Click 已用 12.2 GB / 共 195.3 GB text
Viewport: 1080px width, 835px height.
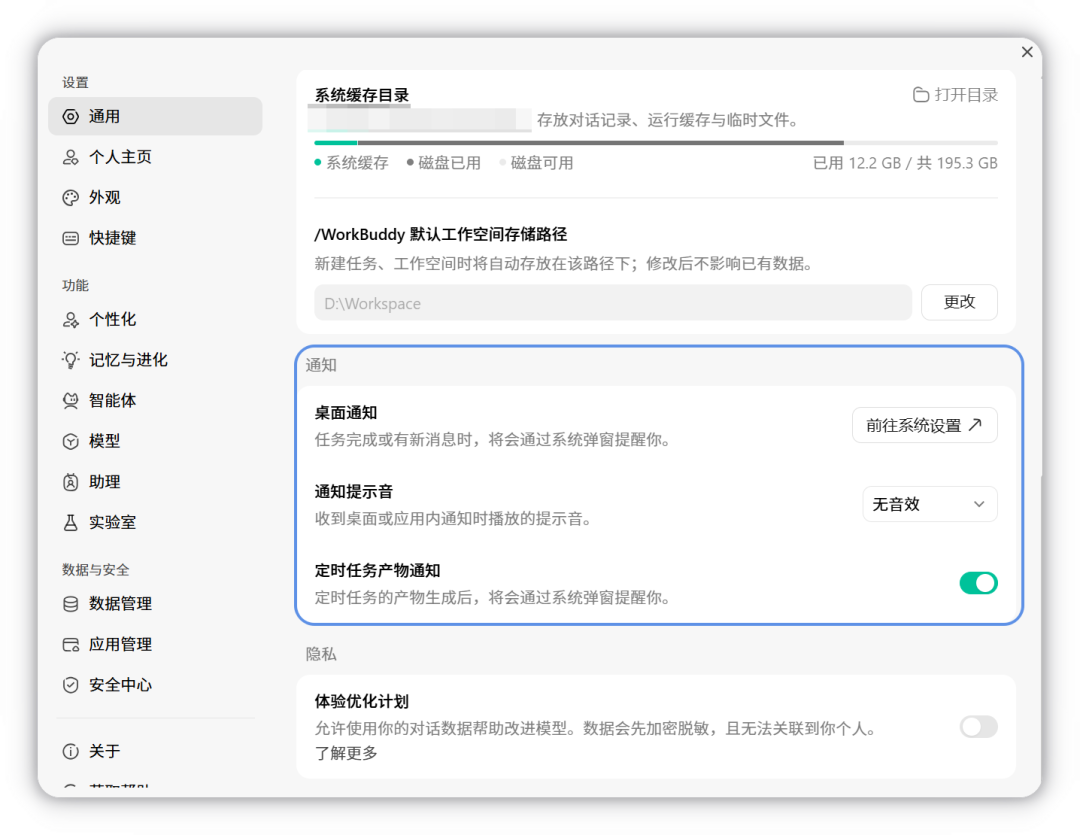[905, 163]
